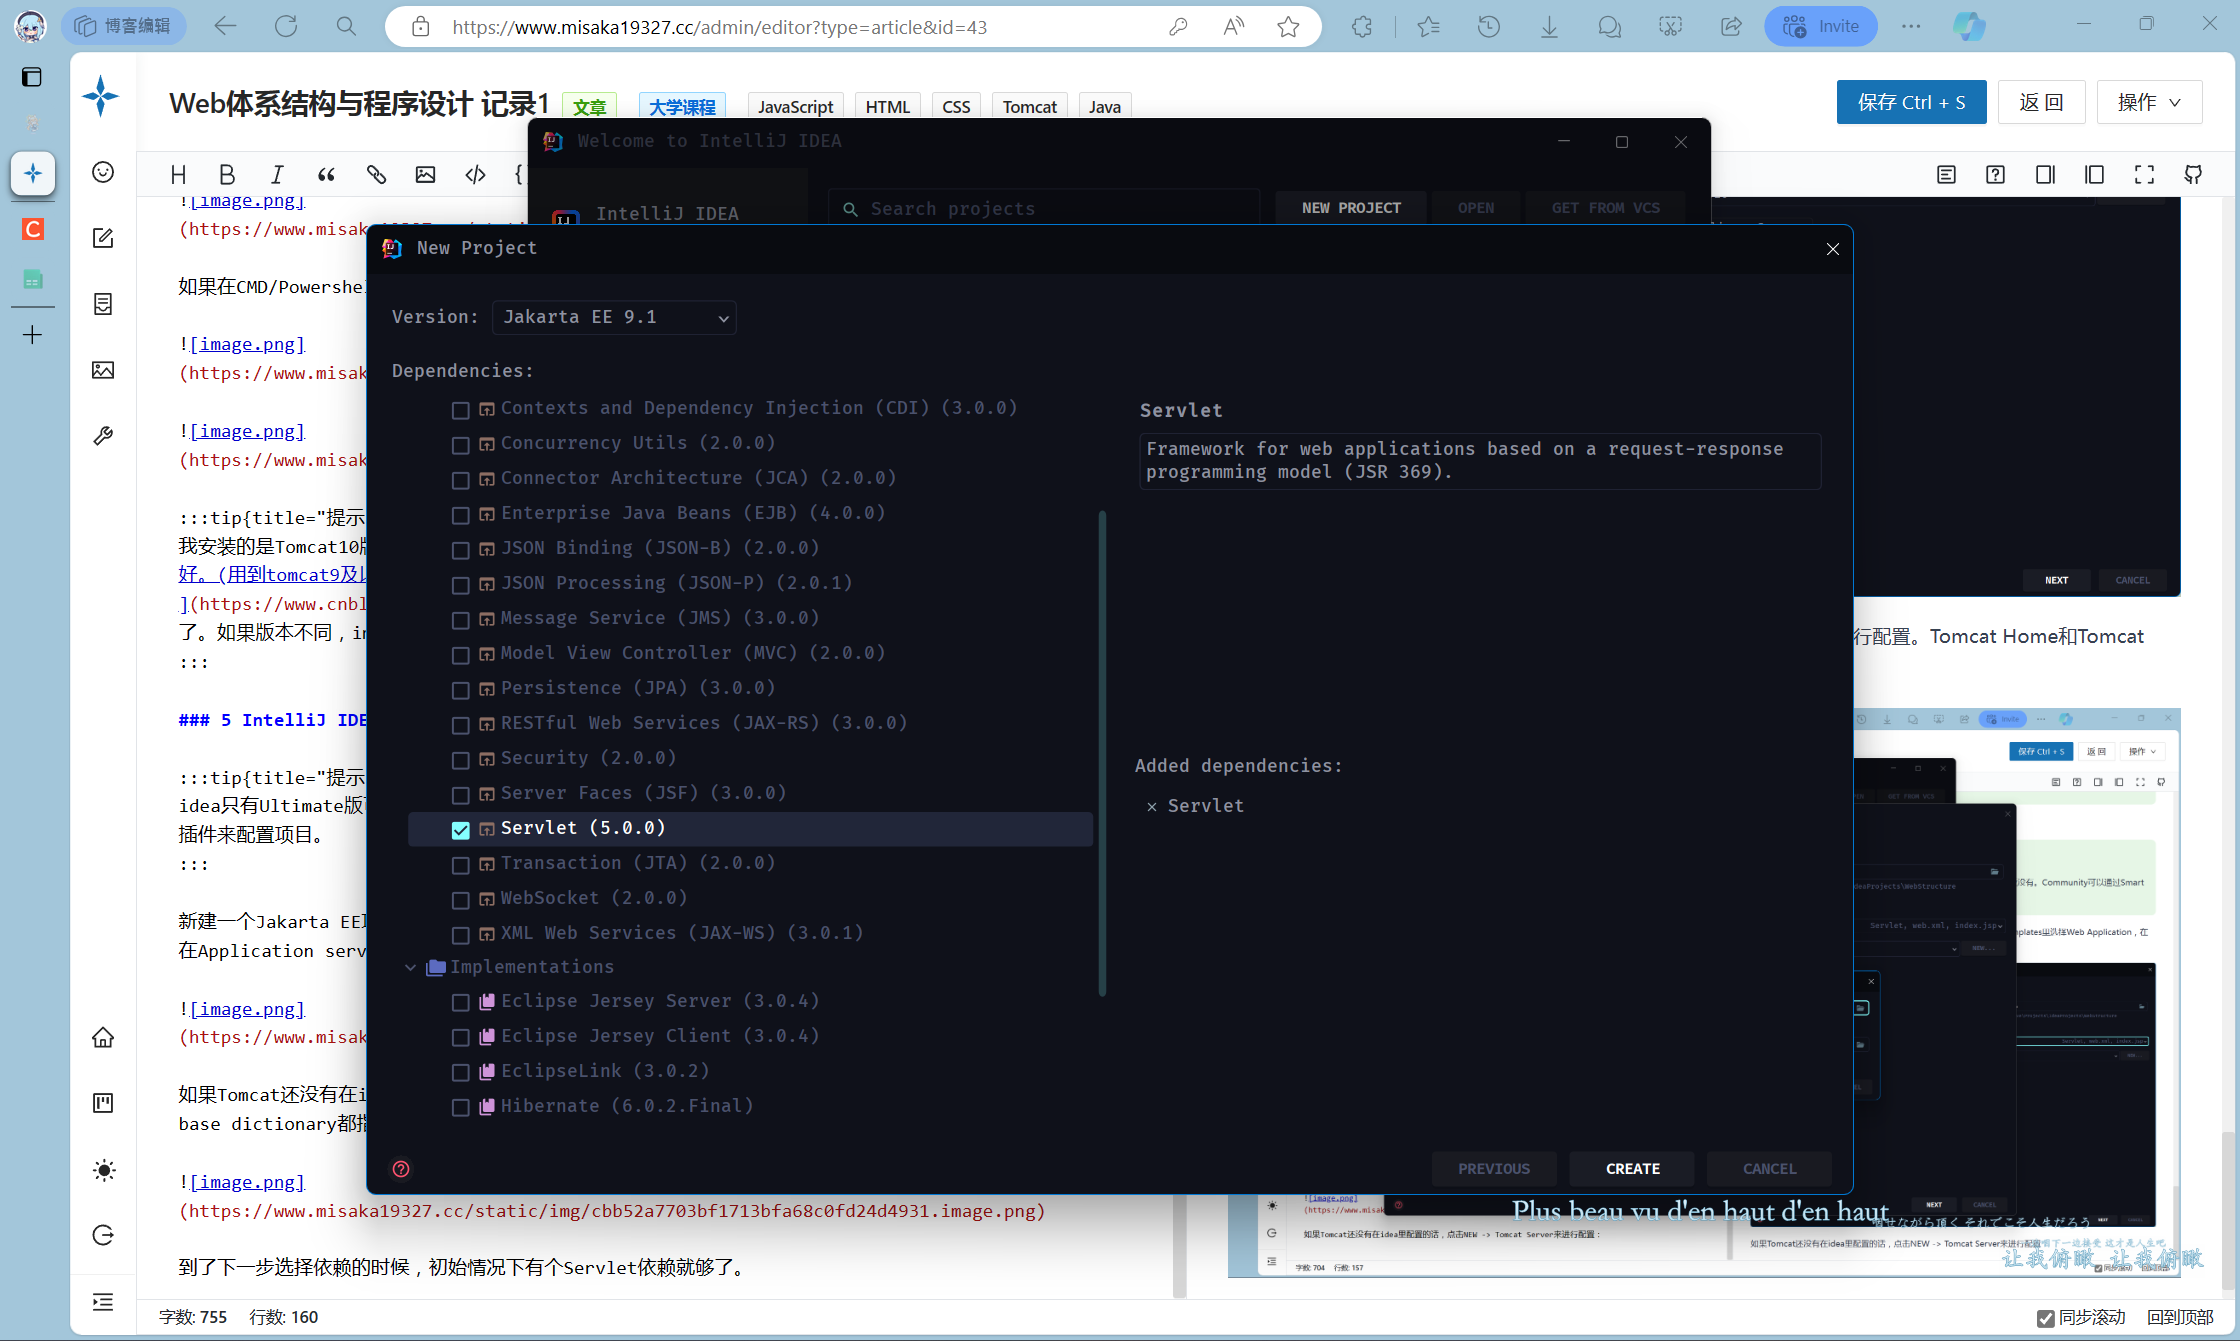Screen dimensions: 2240x1341
Task: Open the 操作 actions dropdown
Action: [2149, 102]
